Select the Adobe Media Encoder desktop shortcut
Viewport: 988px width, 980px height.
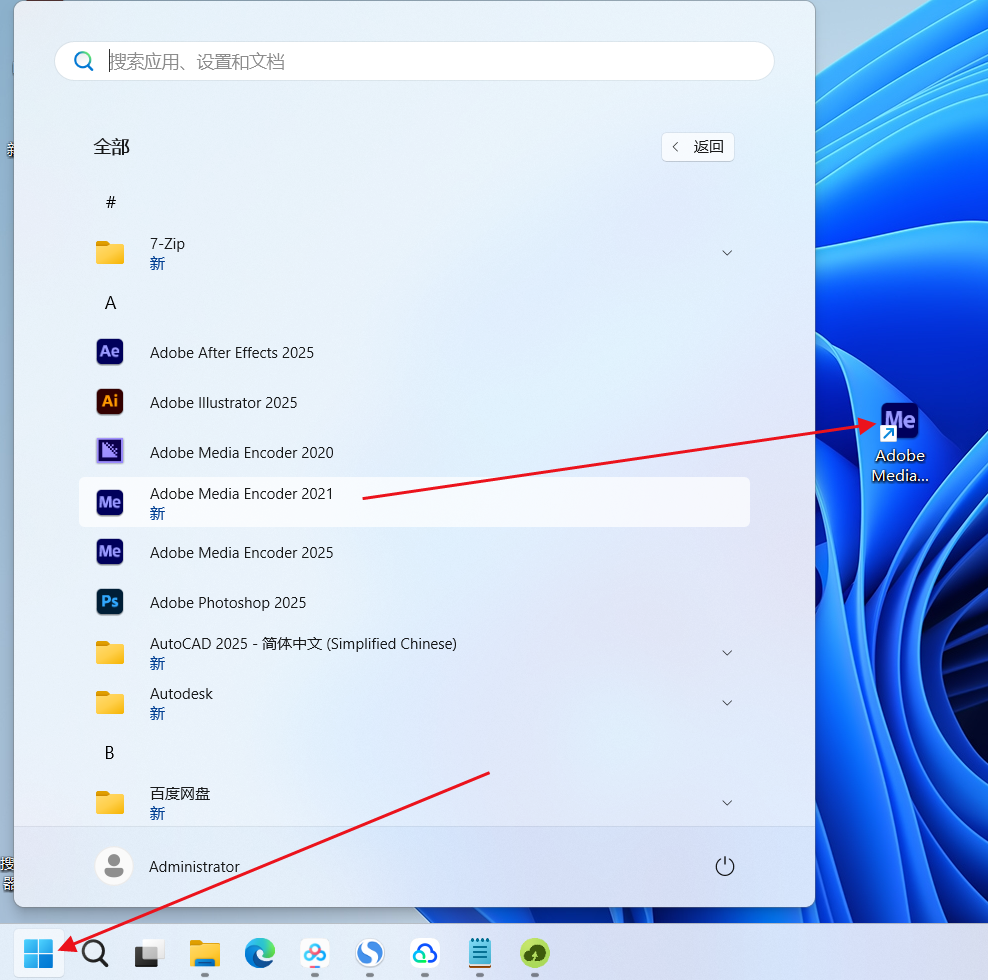[900, 444]
